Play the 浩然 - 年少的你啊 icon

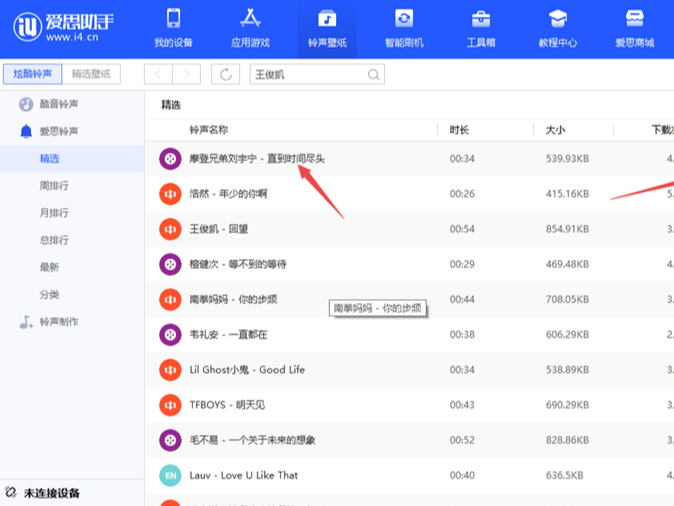point(170,194)
